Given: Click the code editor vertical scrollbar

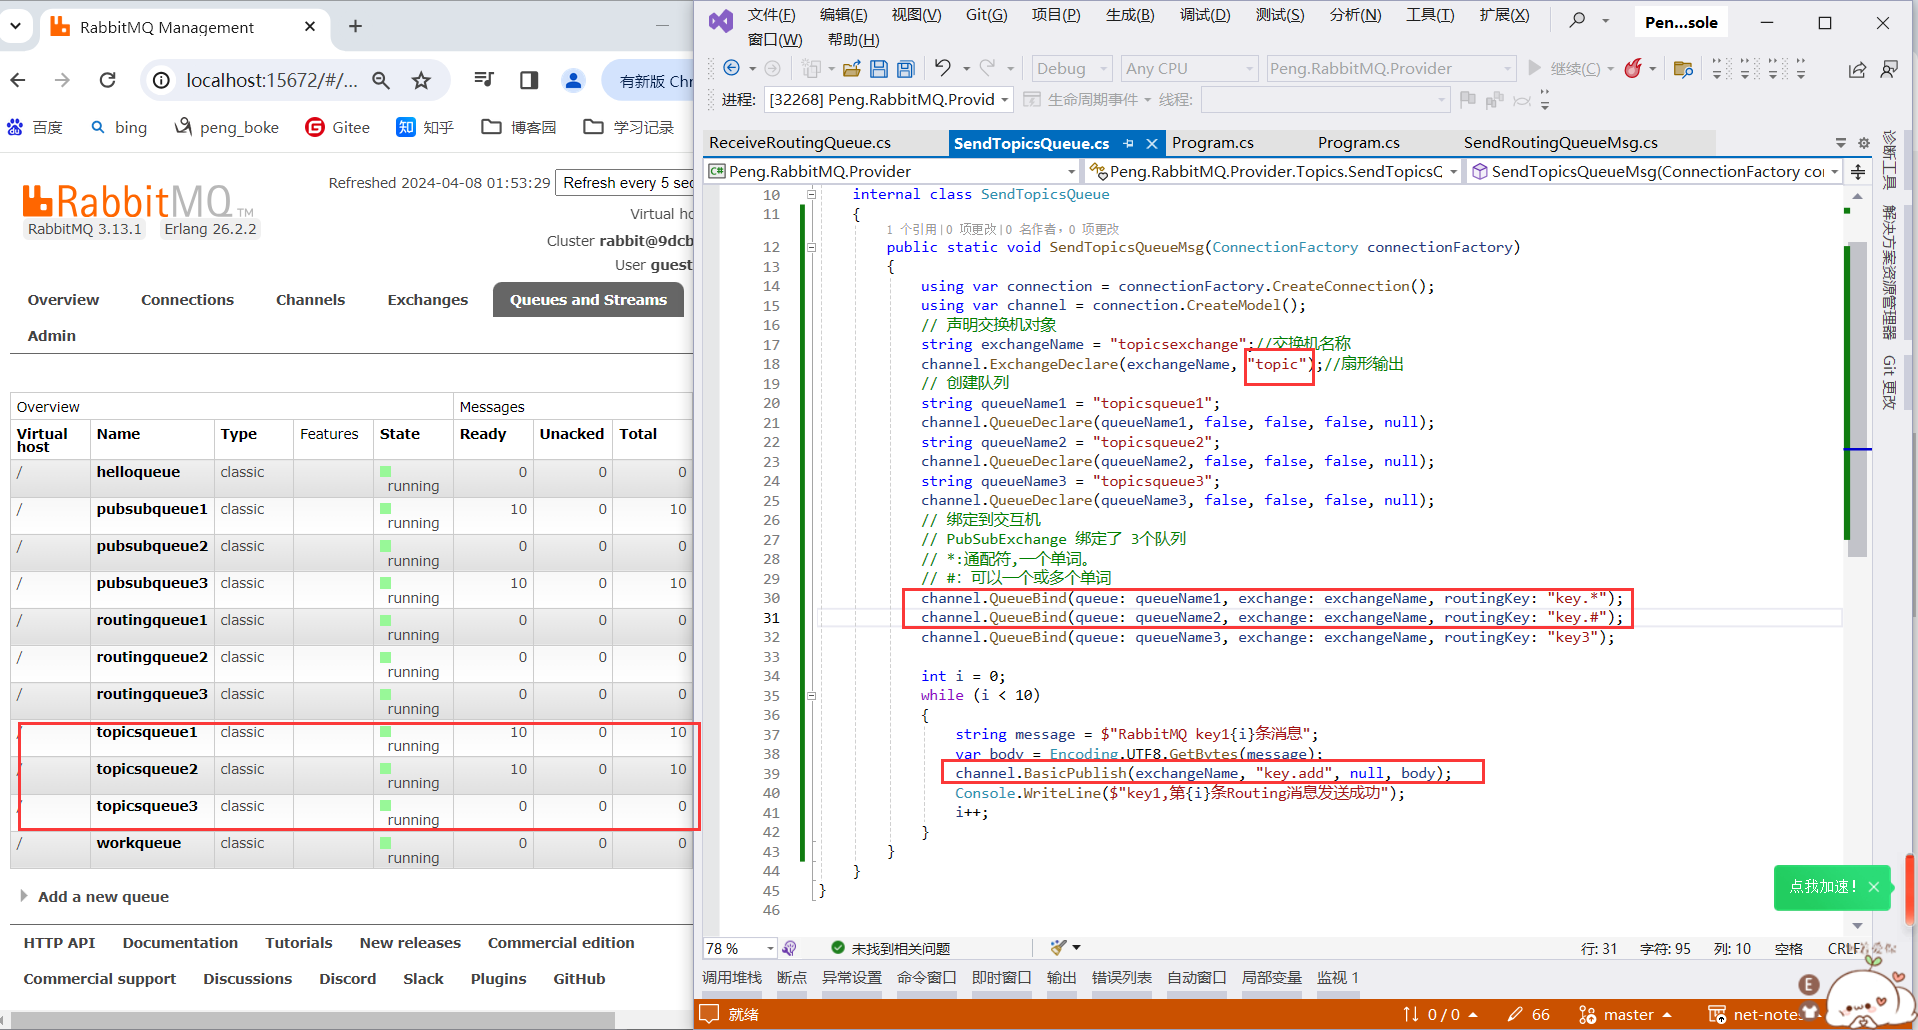Looking at the screenshot, I should (x=1857, y=400).
